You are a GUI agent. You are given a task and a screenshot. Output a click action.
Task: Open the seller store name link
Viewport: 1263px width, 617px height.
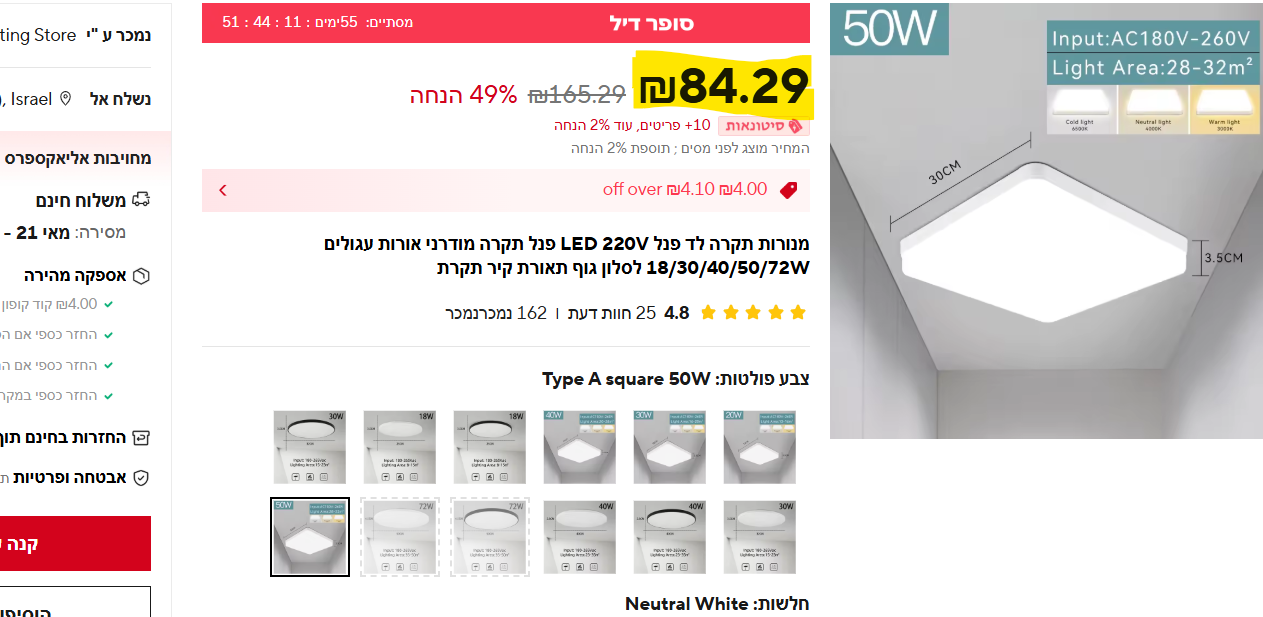pyautogui.click(x=38, y=36)
